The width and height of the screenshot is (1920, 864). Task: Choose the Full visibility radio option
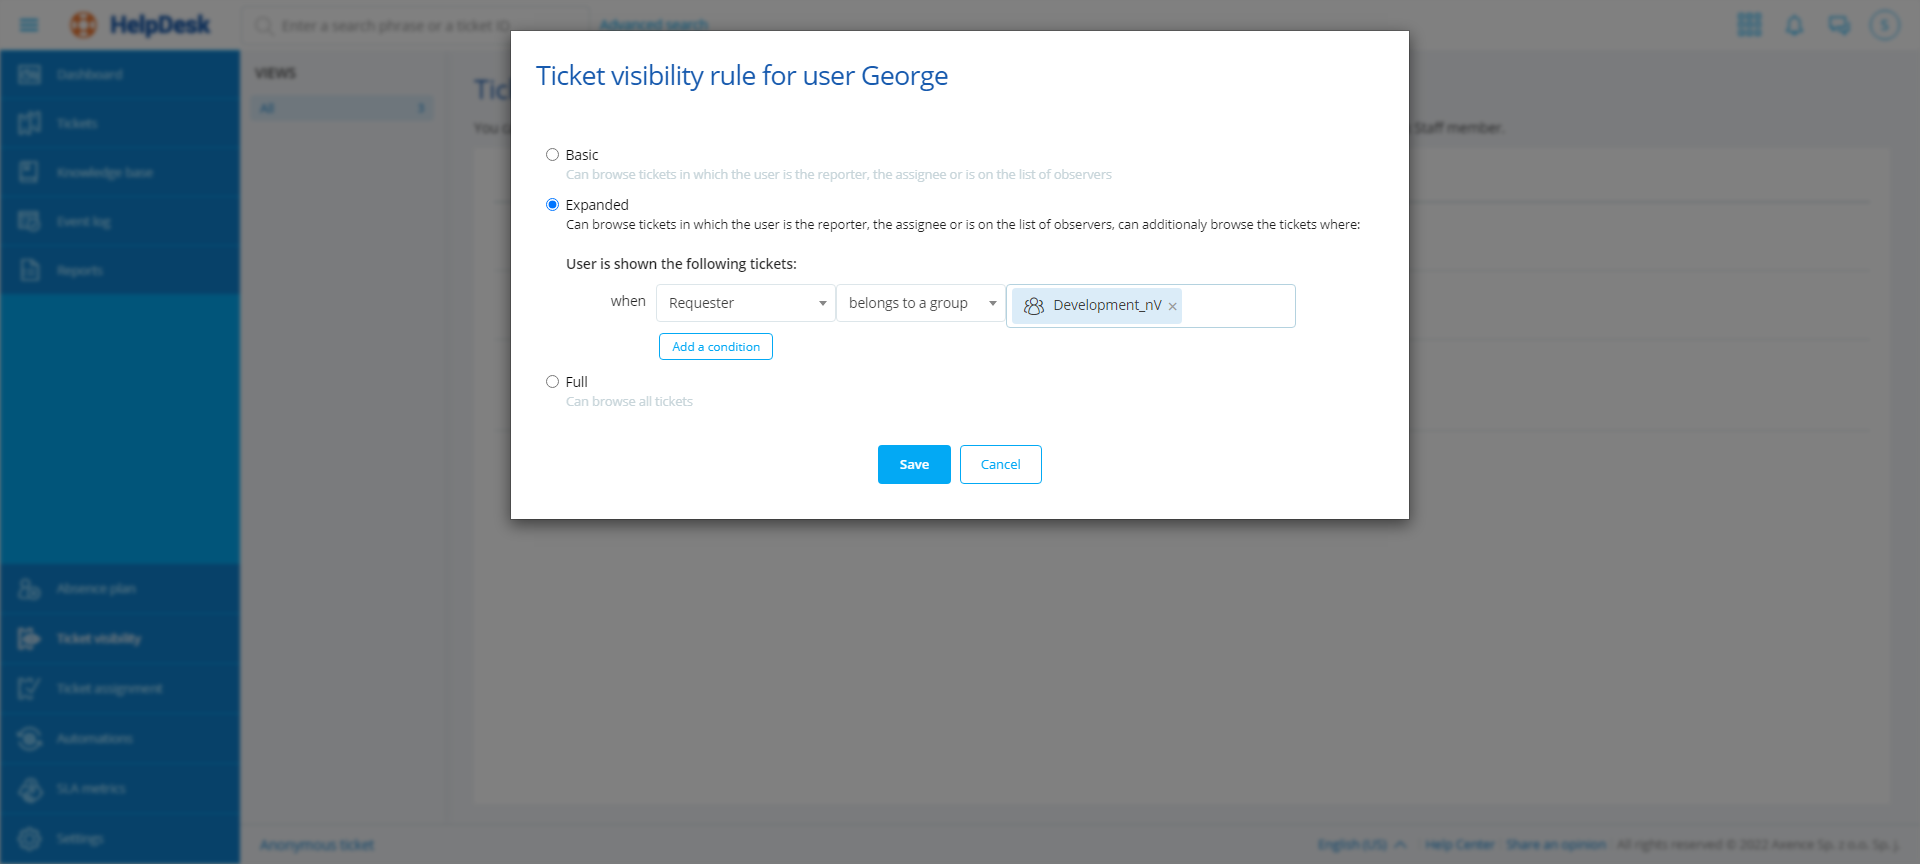552,382
